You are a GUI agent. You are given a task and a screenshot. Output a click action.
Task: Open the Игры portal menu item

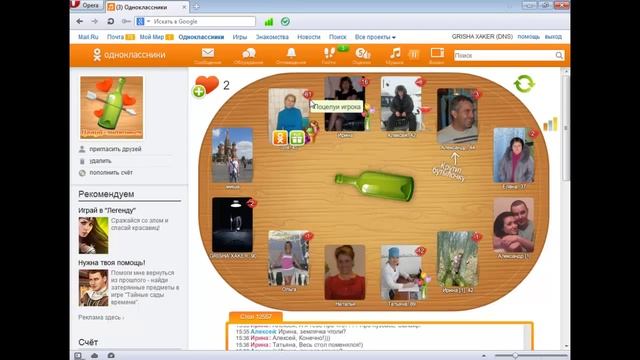coord(240,37)
